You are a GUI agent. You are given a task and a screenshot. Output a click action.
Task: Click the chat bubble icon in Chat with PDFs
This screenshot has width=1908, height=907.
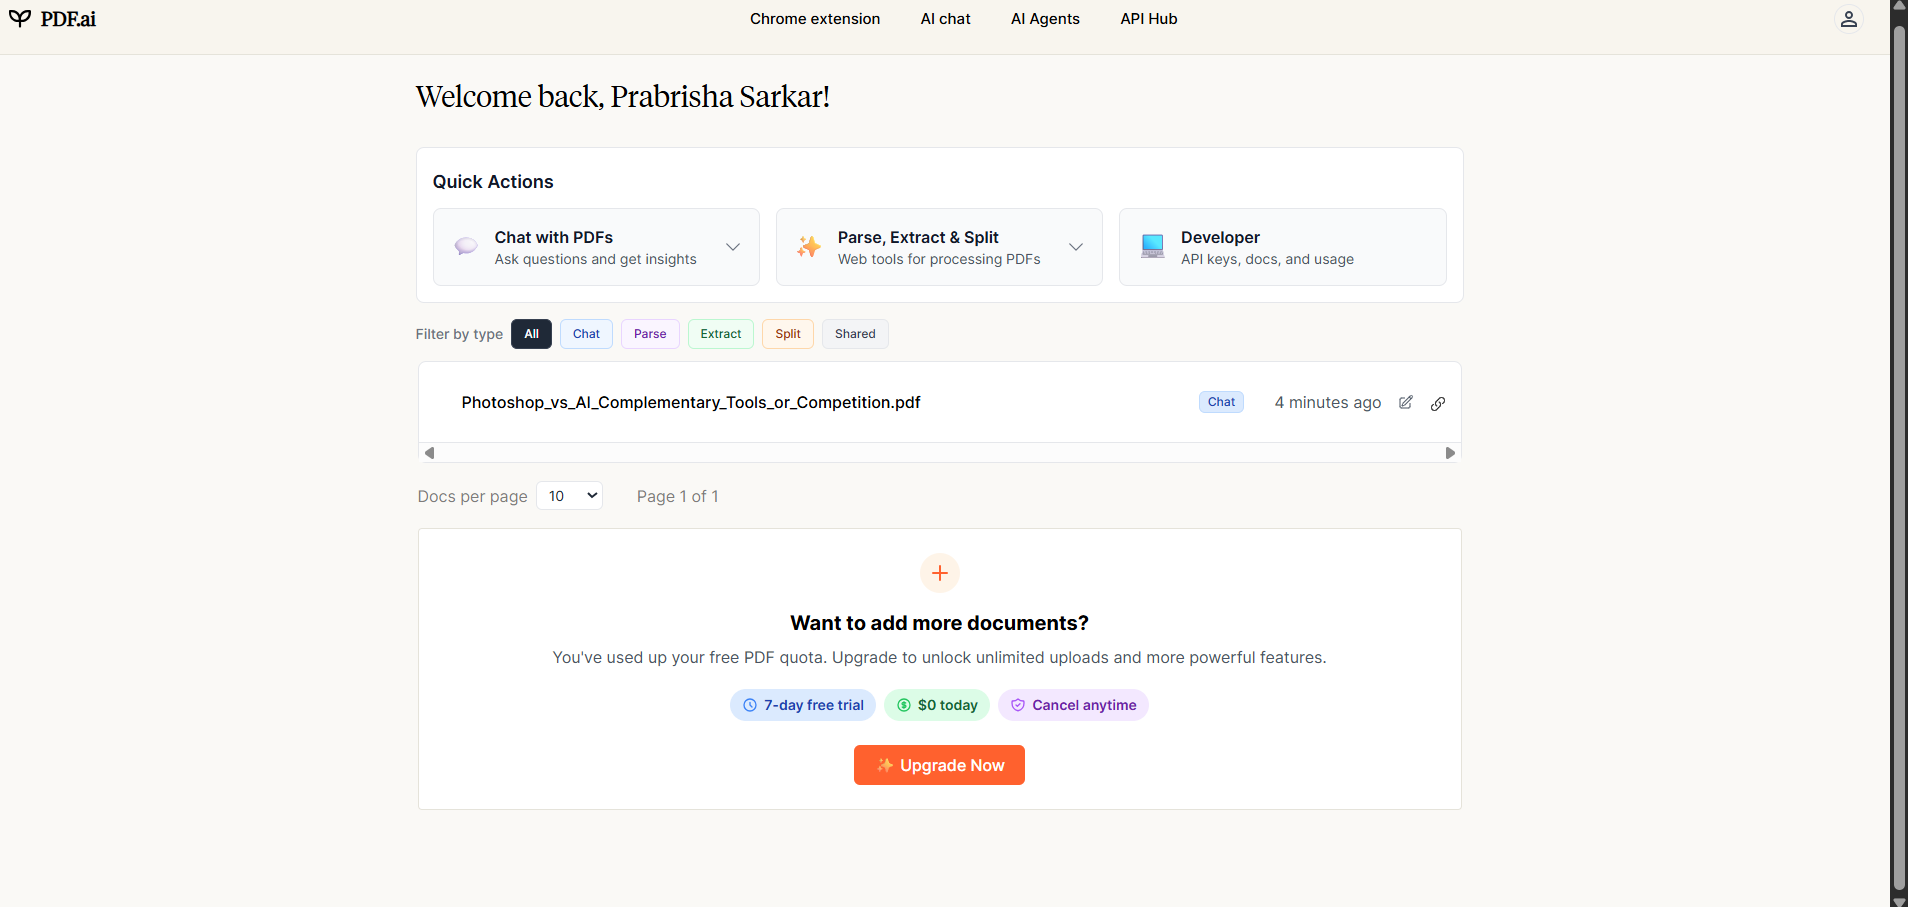coord(466,246)
